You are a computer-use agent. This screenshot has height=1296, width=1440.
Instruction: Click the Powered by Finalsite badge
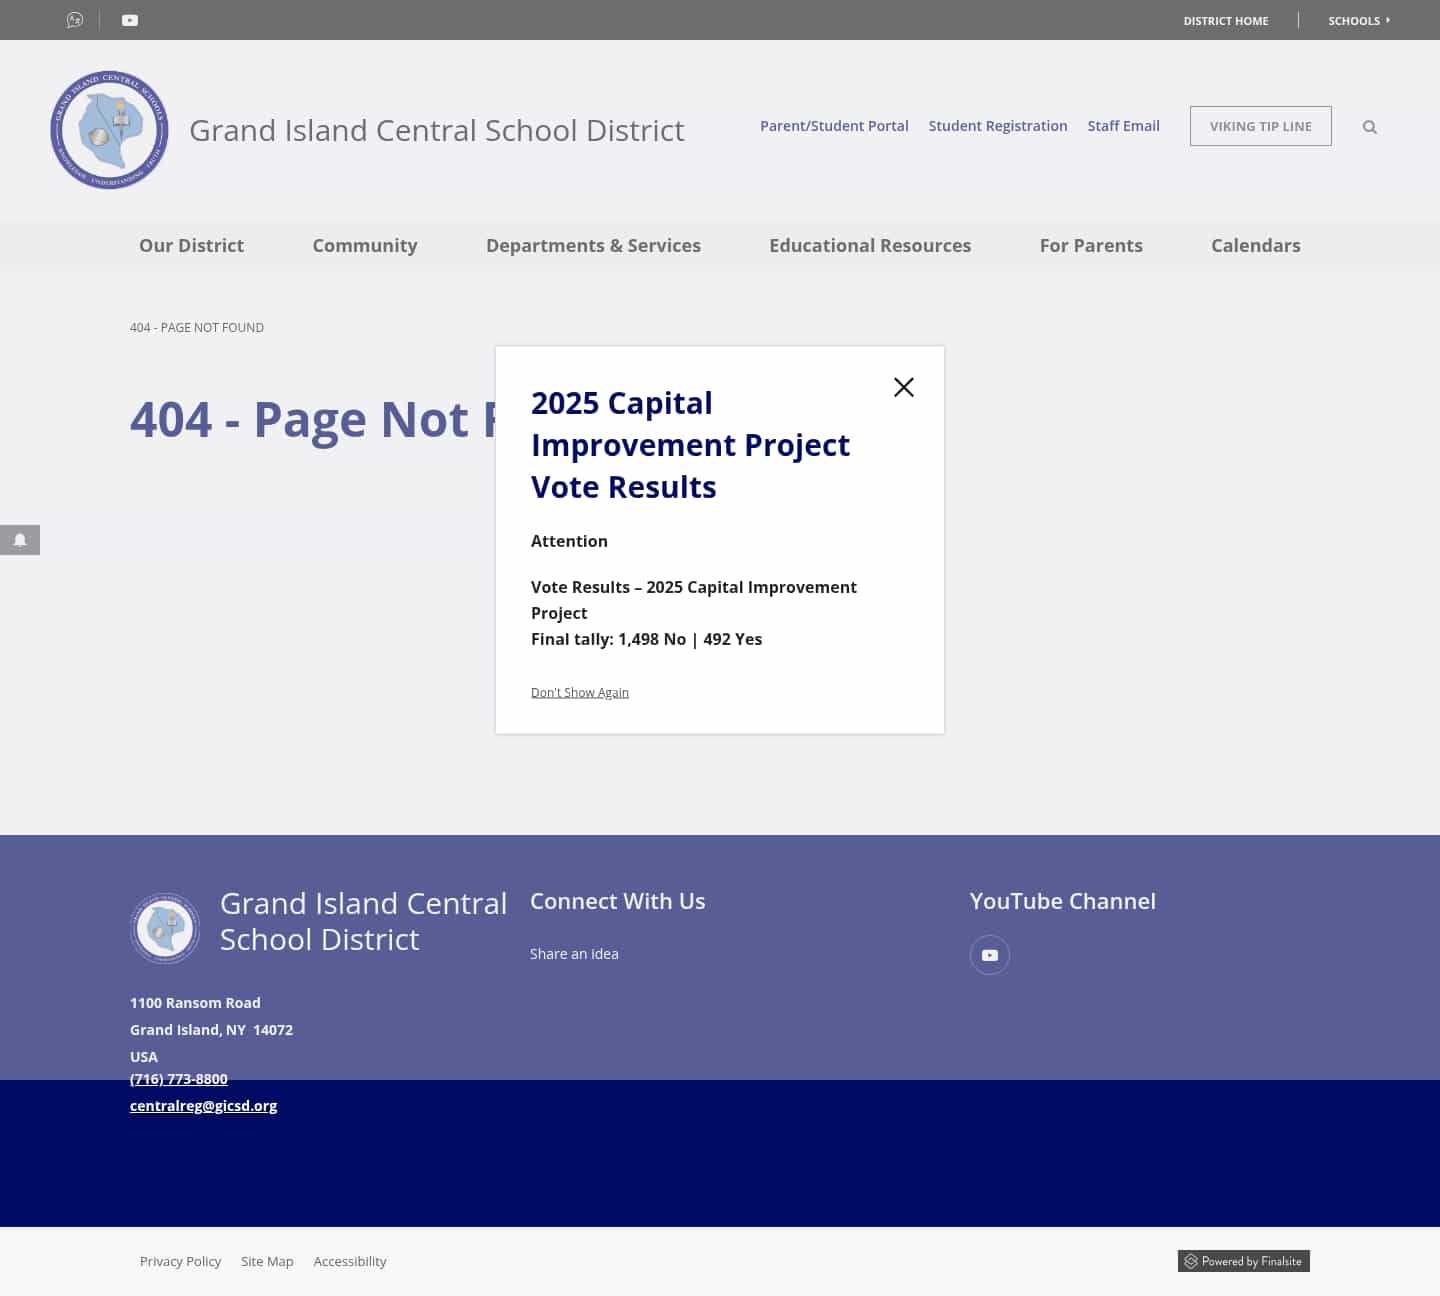pyautogui.click(x=1243, y=1261)
